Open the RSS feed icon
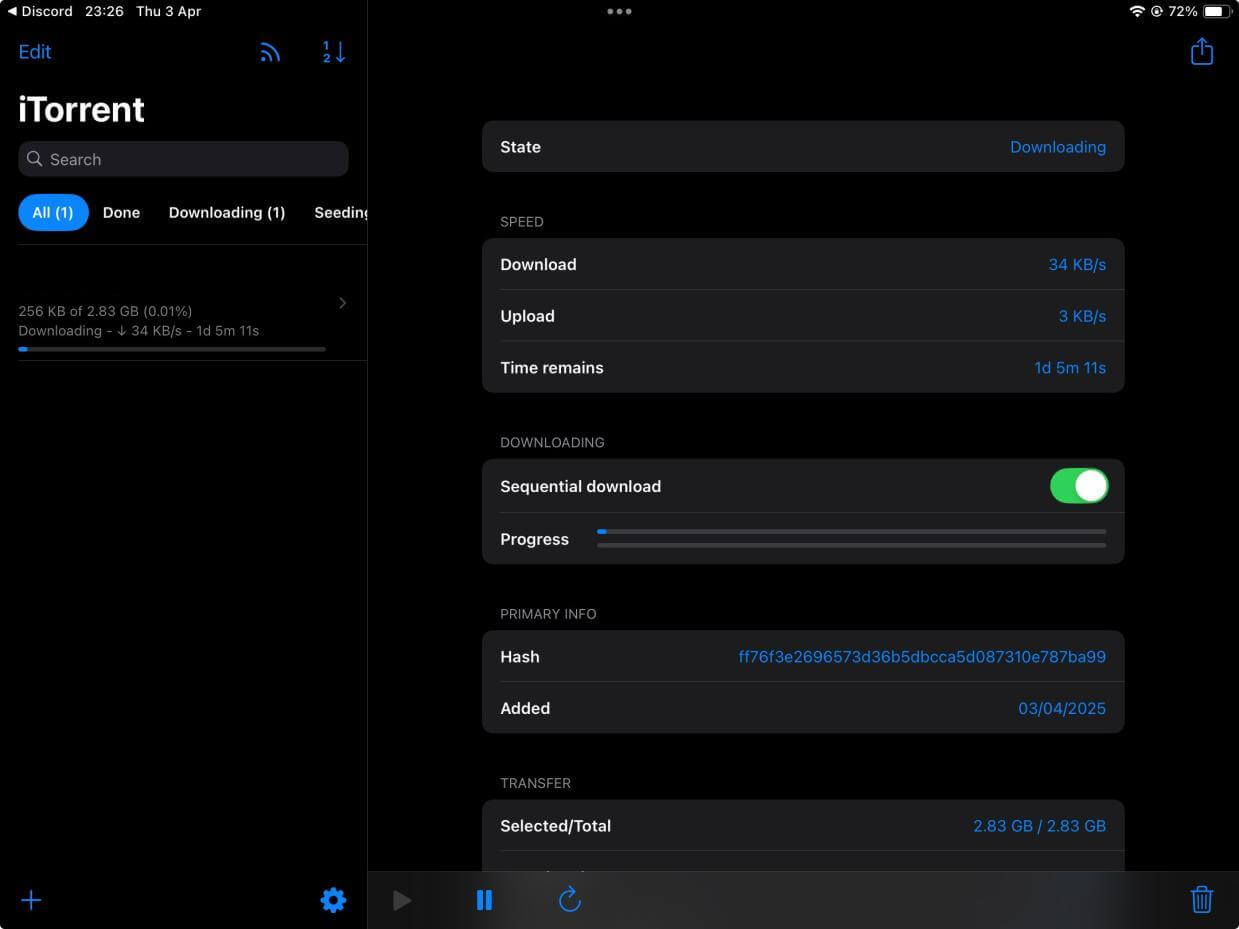This screenshot has height=929, width=1239. [x=270, y=53]
